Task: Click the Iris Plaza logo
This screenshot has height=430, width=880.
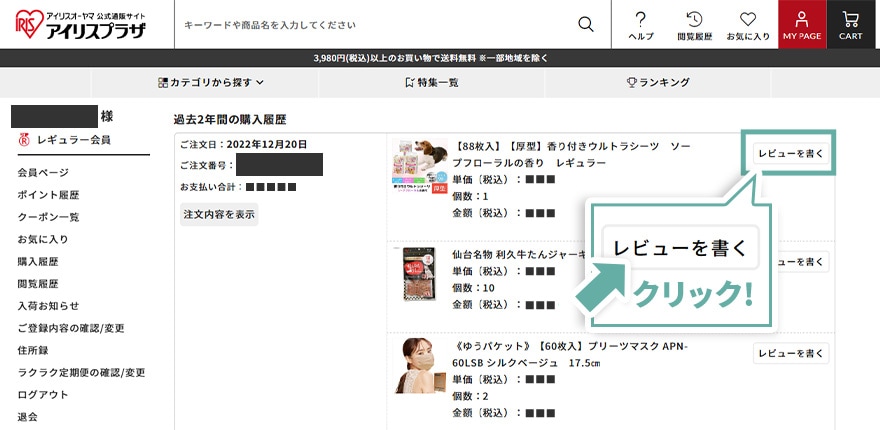Action: click(80, 24)
